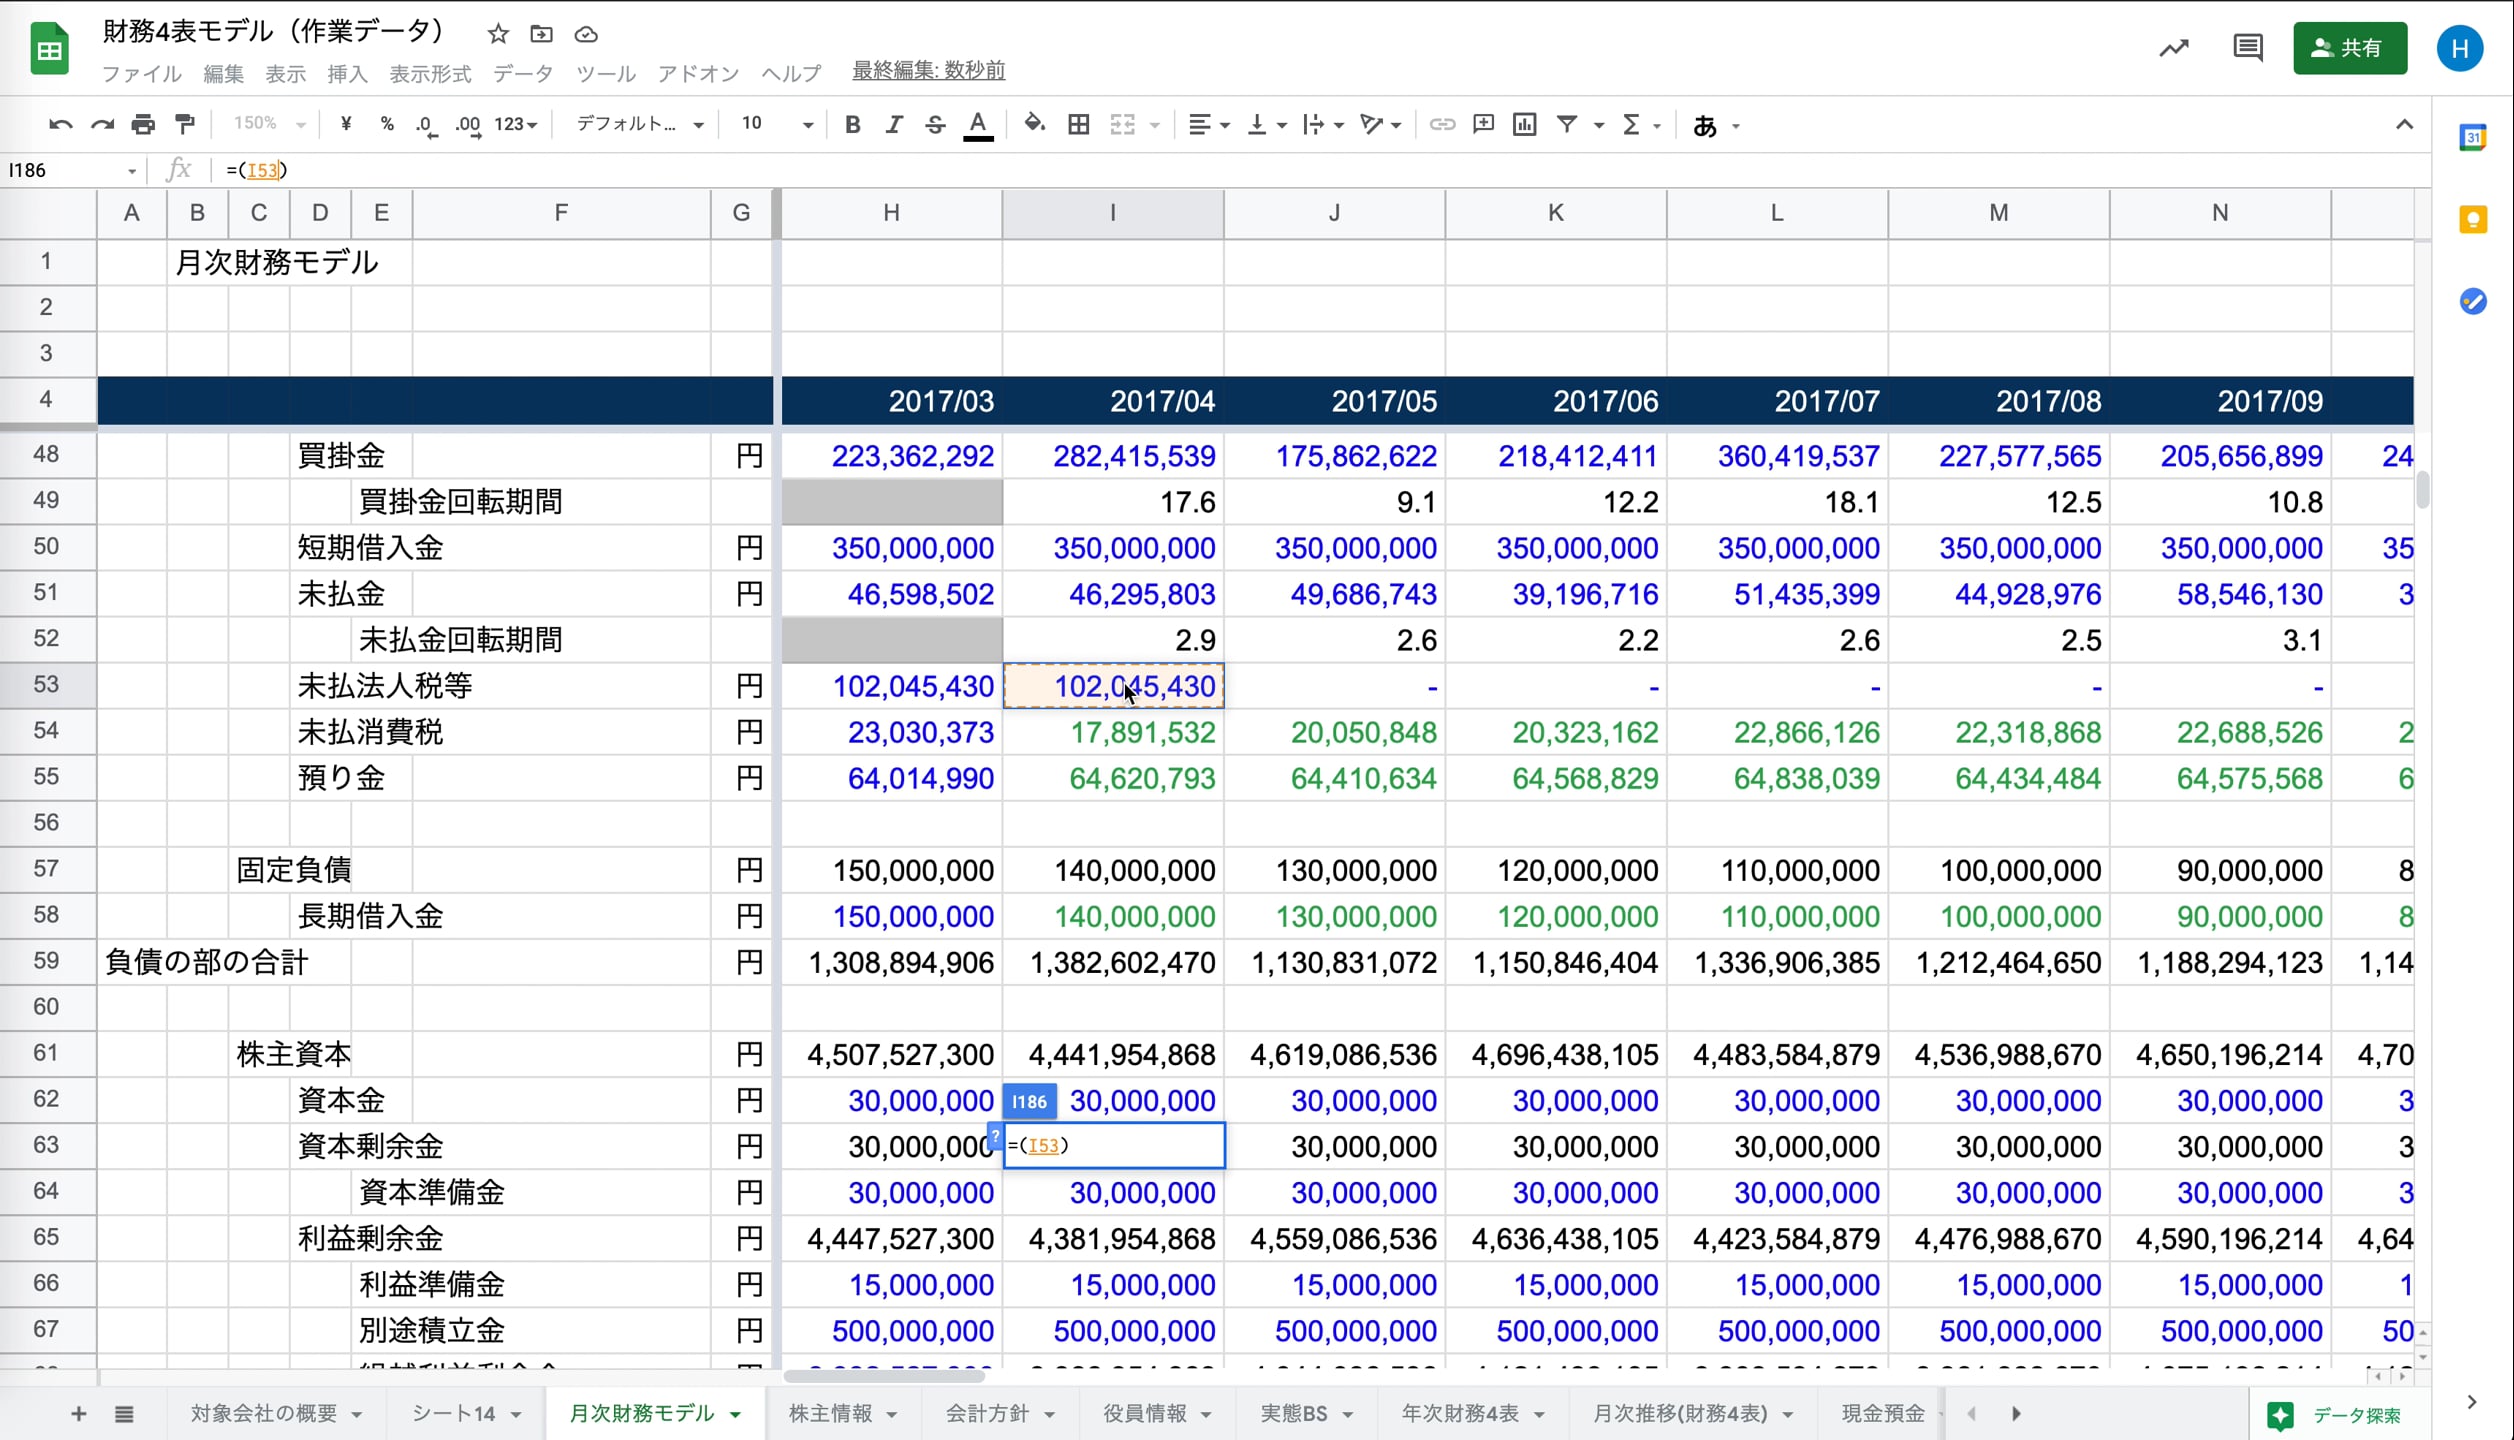
Task: Insert a chart using toolbar icon
Action: pyautogui.click(x=1524, y=125)
